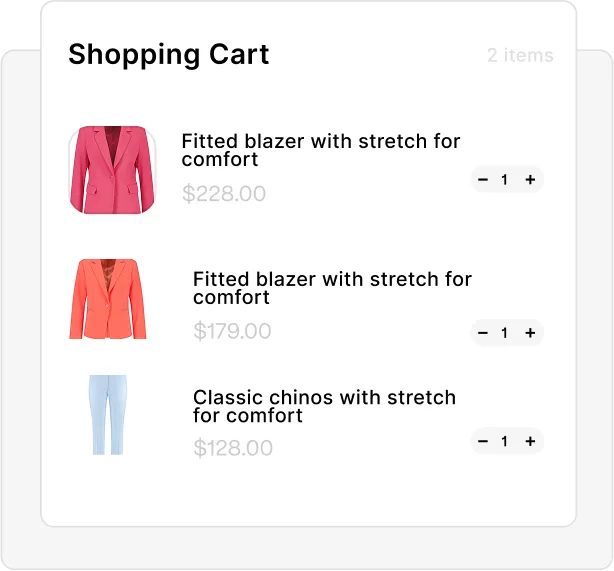
Task: Select the quantity value for the chinos
Action: 505,441
